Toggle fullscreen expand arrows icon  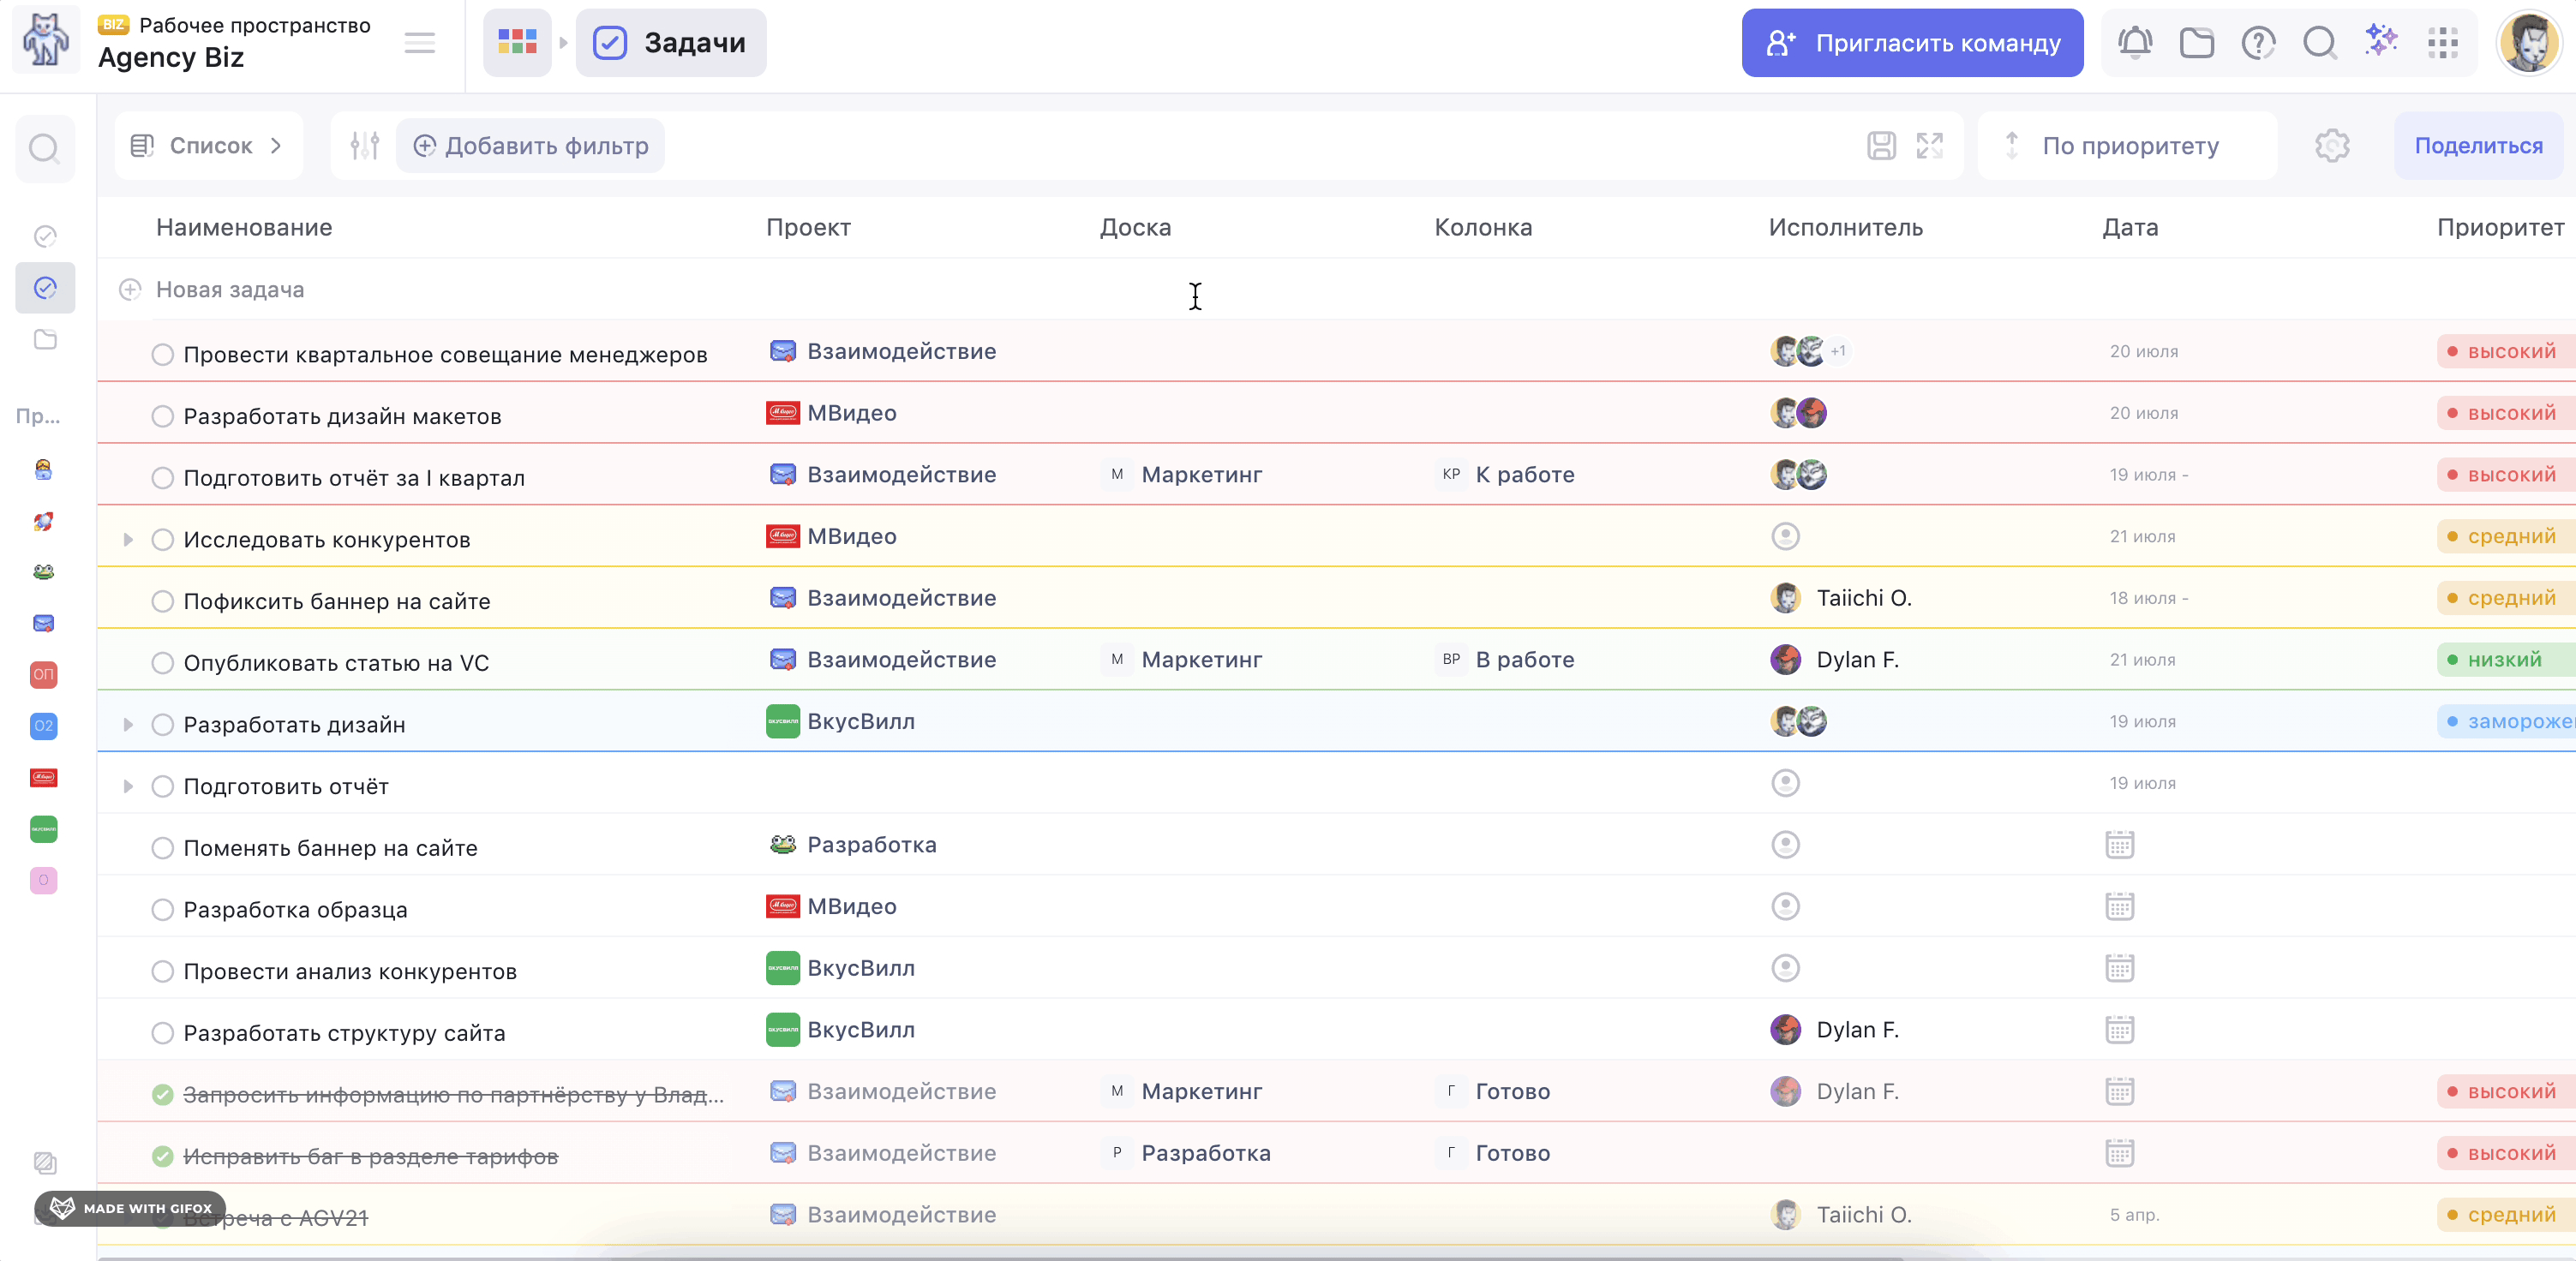click(x=1929, y=146)
